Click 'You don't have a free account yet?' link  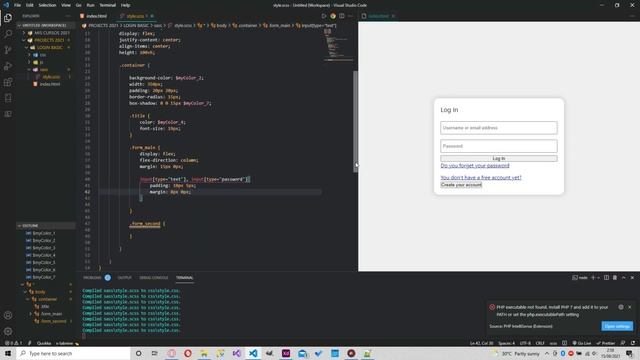pos(481,178)
